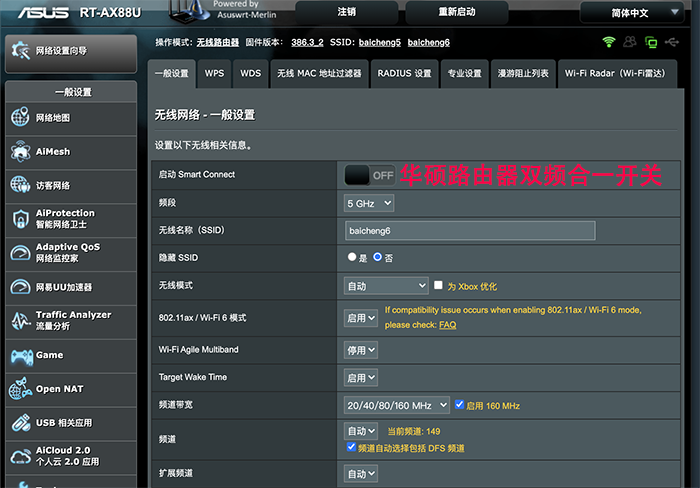Switch to the 一般设置 tab
This screenshot has height=488, width=700.
171,74
